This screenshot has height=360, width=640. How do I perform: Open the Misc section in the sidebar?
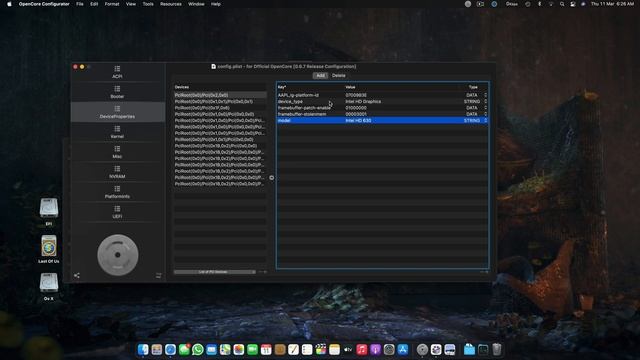pos(118,152)
